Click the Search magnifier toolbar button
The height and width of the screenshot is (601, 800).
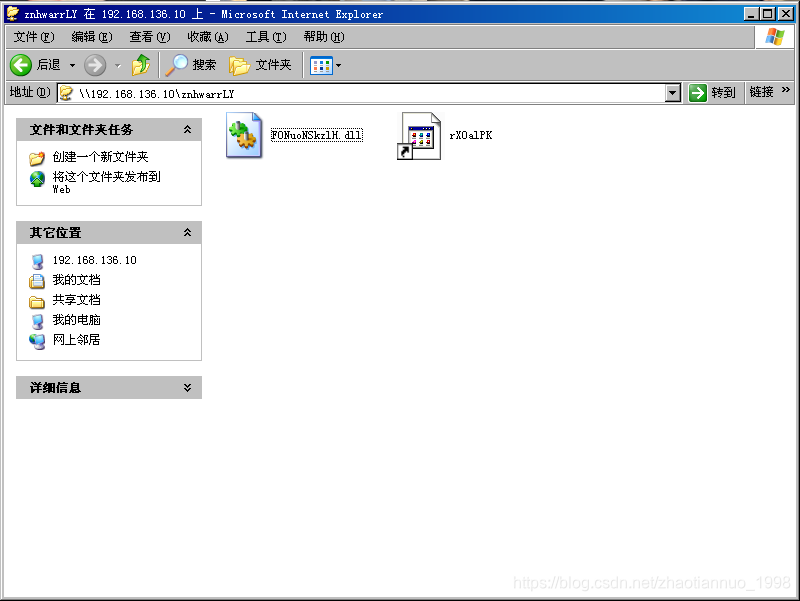(x=191, y=65)
